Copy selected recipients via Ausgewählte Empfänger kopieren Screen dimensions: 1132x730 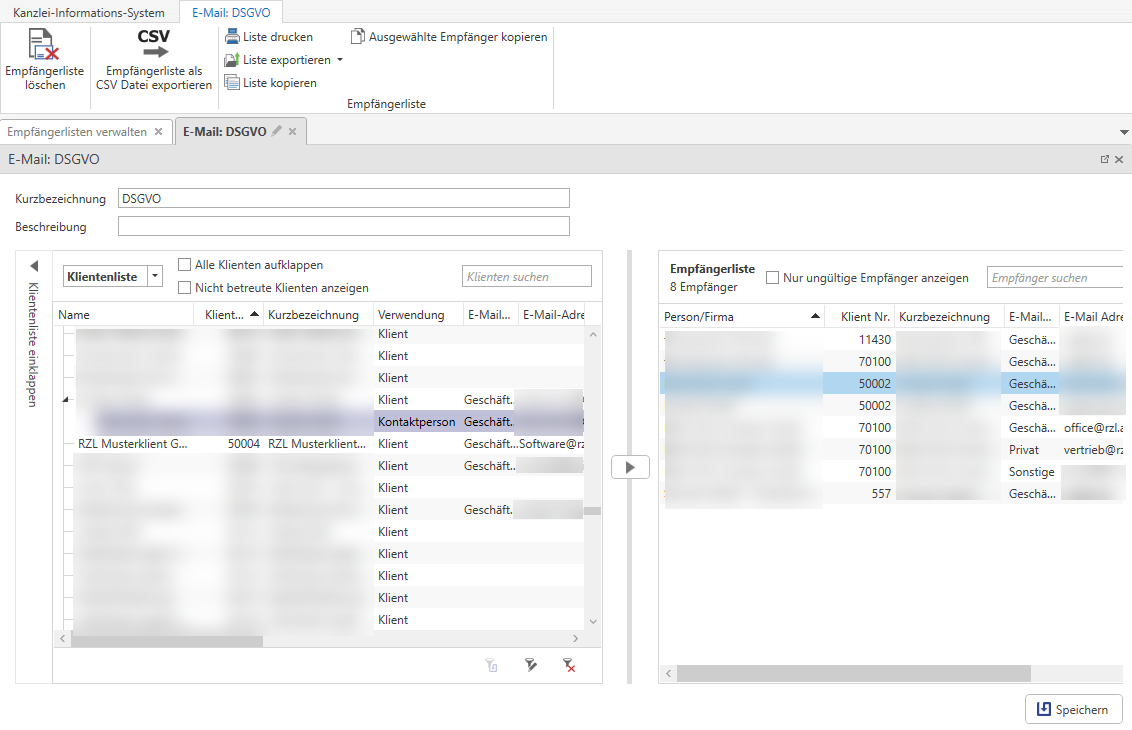pos(449,37)
